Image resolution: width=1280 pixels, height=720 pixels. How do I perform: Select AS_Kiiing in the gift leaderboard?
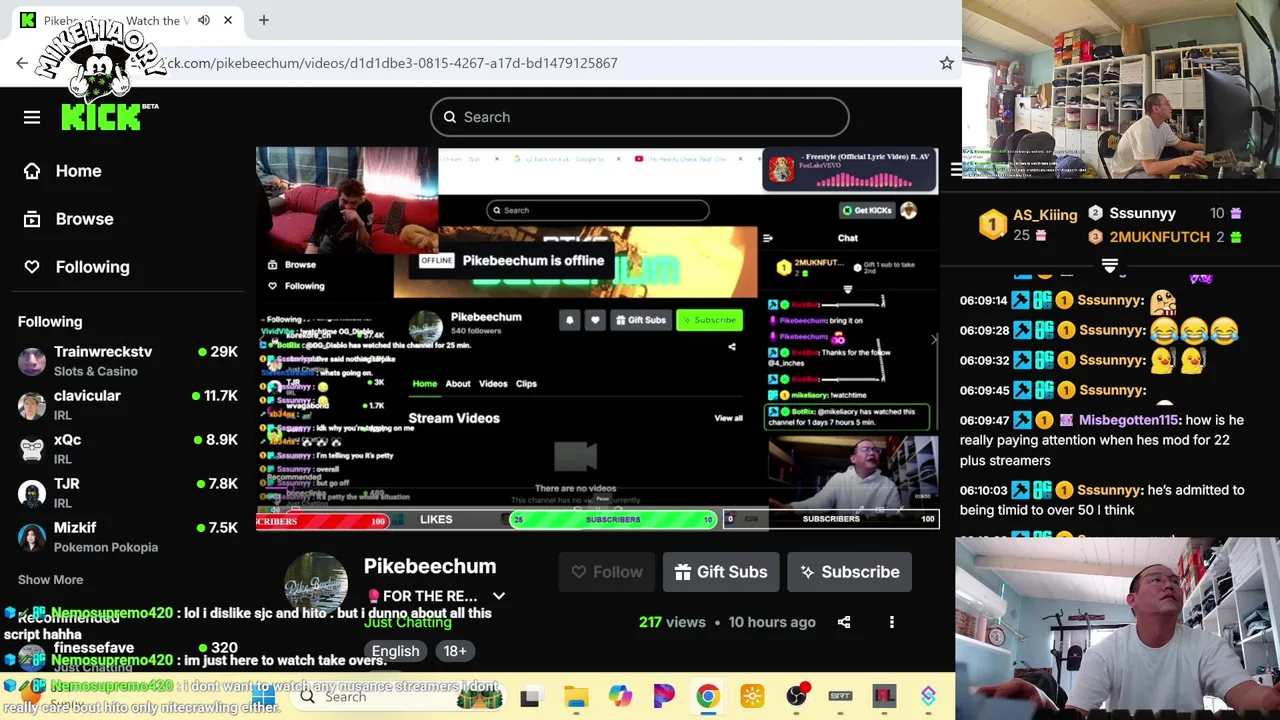[1045, 215]
